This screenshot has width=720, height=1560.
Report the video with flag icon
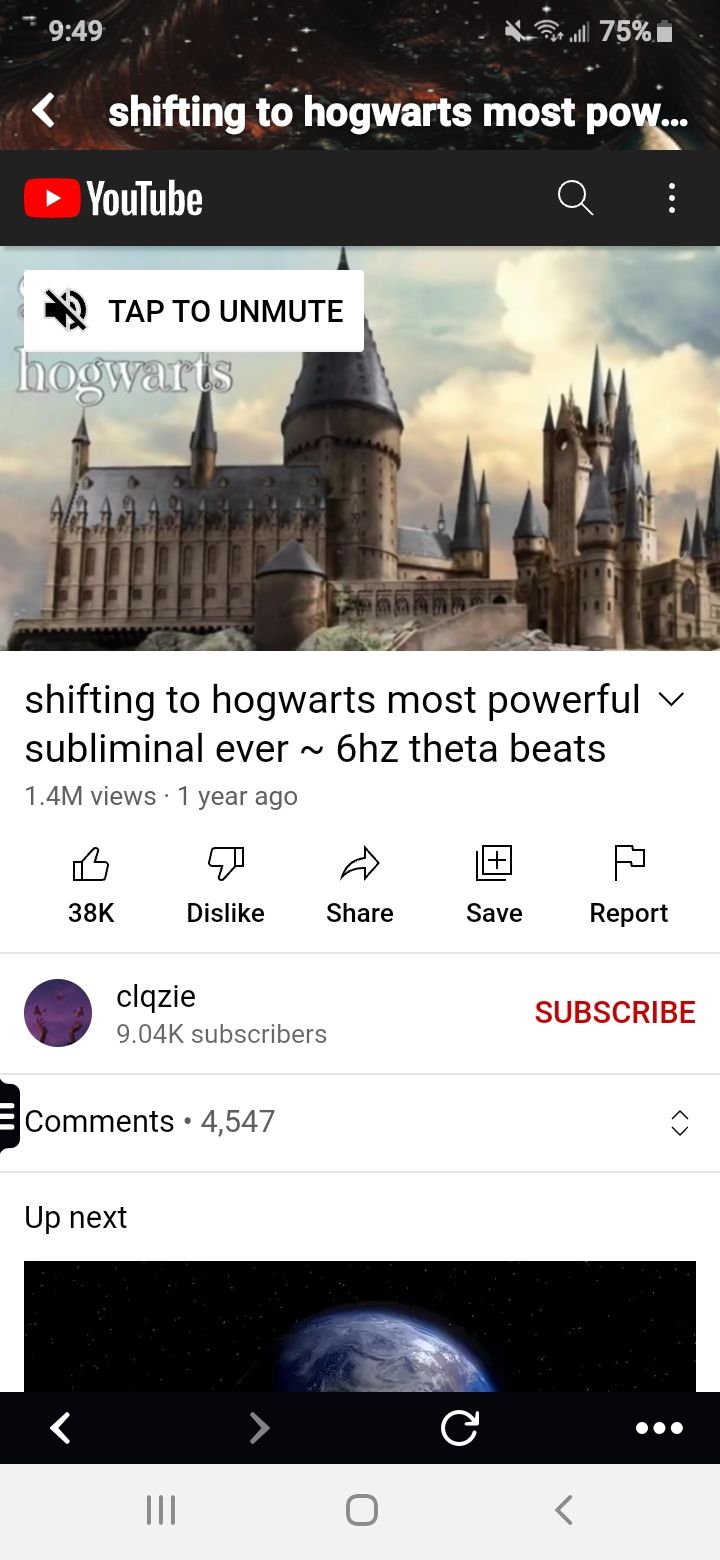(629, 884)
